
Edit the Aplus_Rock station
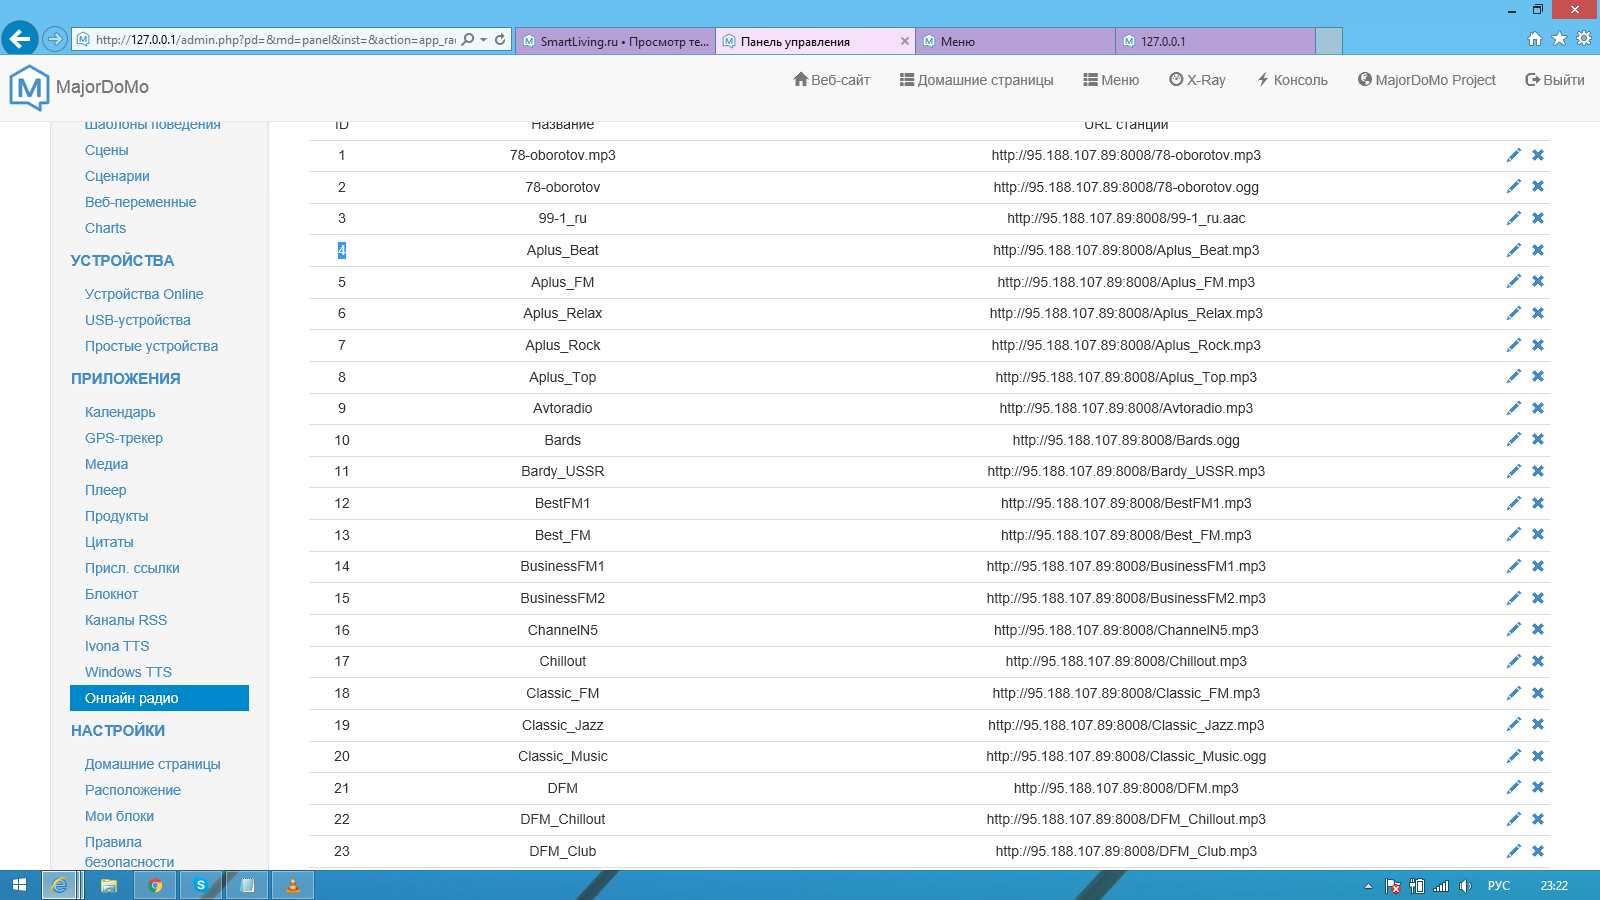coord(1514,345)
